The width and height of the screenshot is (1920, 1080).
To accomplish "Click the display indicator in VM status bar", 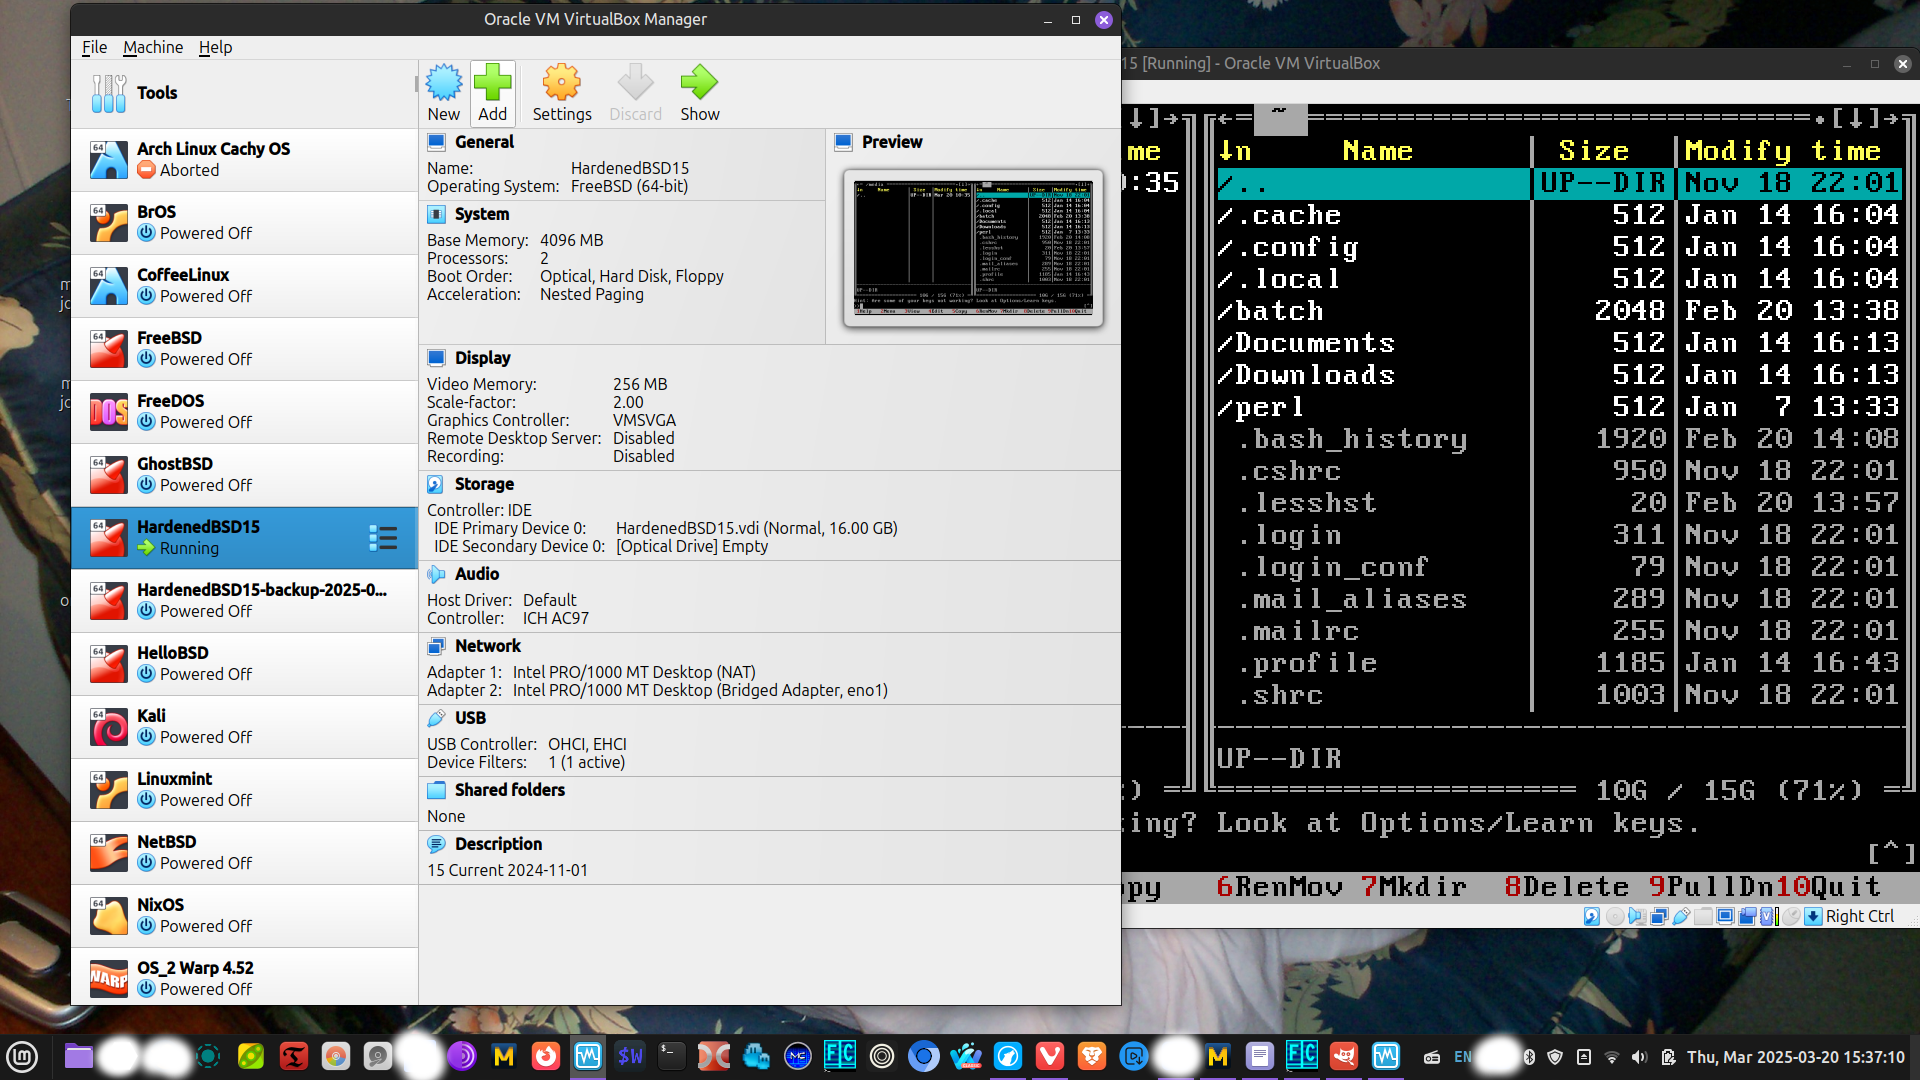I will click(x=1725, y=916).
